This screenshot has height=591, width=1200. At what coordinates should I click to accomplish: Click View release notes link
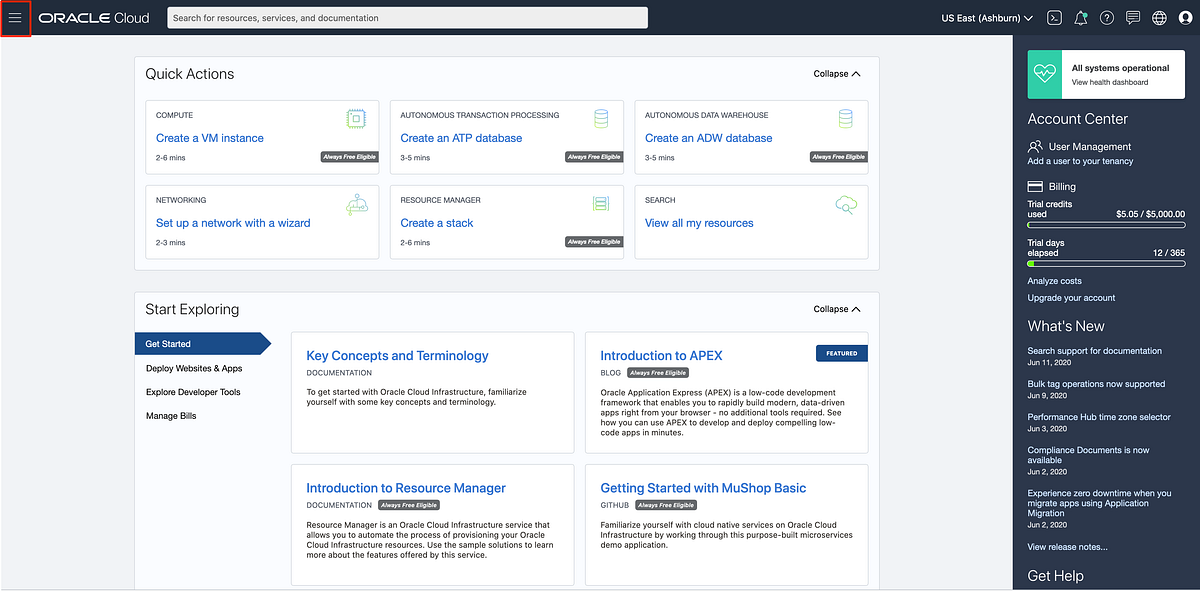1068,547
